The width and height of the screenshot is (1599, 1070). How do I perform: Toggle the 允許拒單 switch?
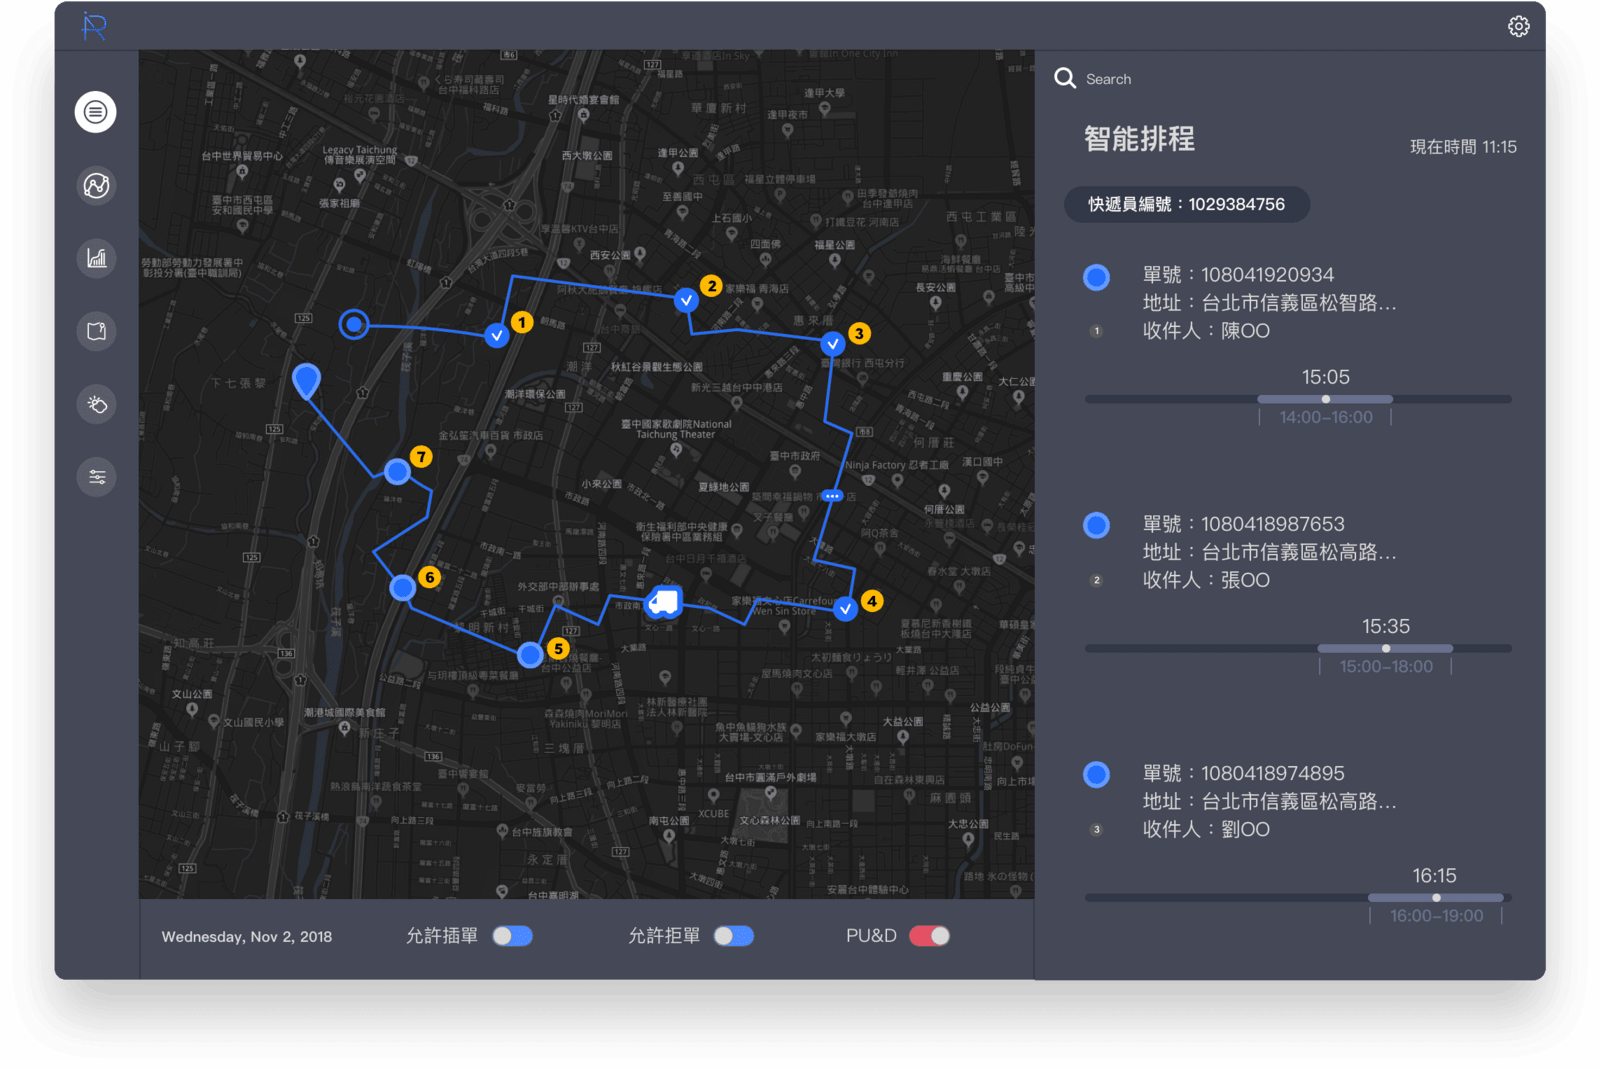point(733,936)
